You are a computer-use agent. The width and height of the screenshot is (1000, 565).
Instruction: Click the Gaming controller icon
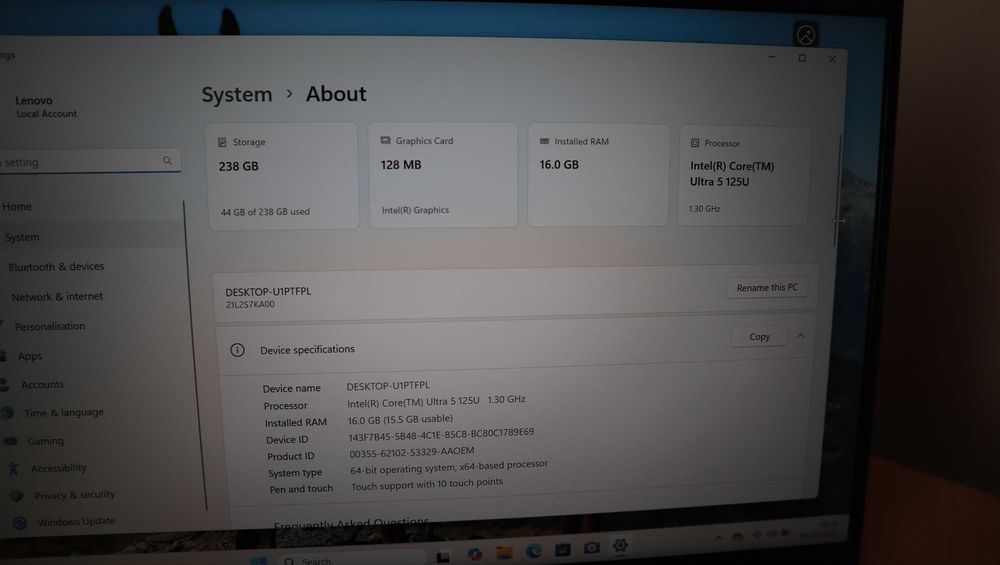[10, 441]
